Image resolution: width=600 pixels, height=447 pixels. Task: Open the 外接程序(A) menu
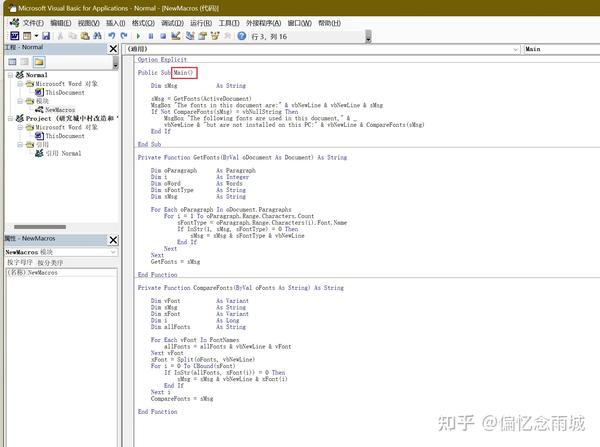tap(264, 23)
